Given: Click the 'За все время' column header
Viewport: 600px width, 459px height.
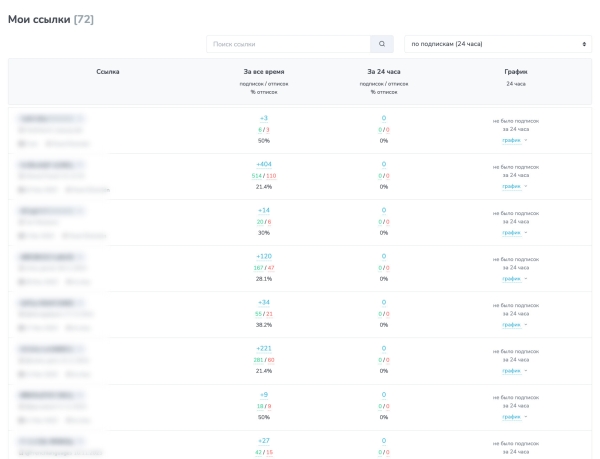Looking at the screenshot, I should (264, 72).
